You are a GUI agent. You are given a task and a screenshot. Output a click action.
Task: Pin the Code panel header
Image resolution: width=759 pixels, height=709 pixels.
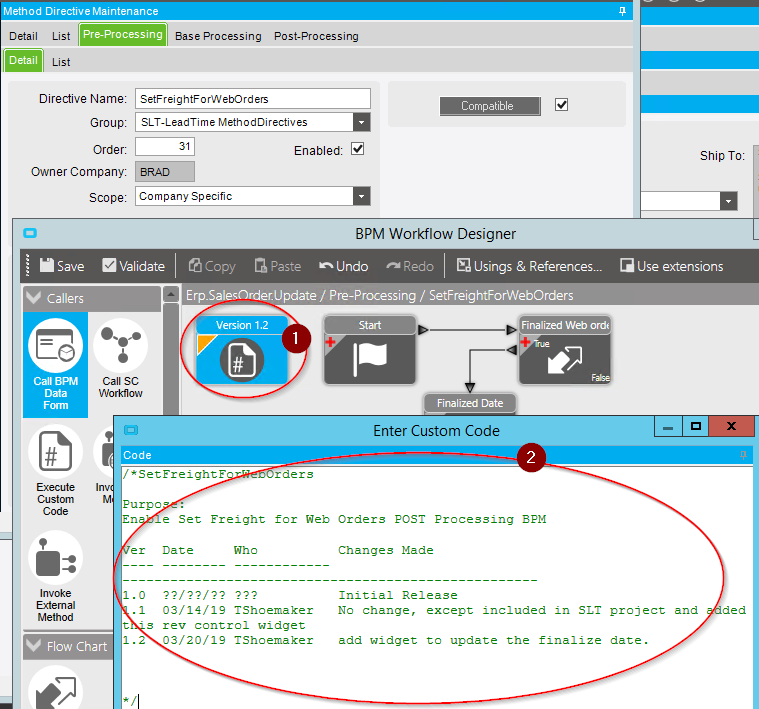click(x=743, y=455)
